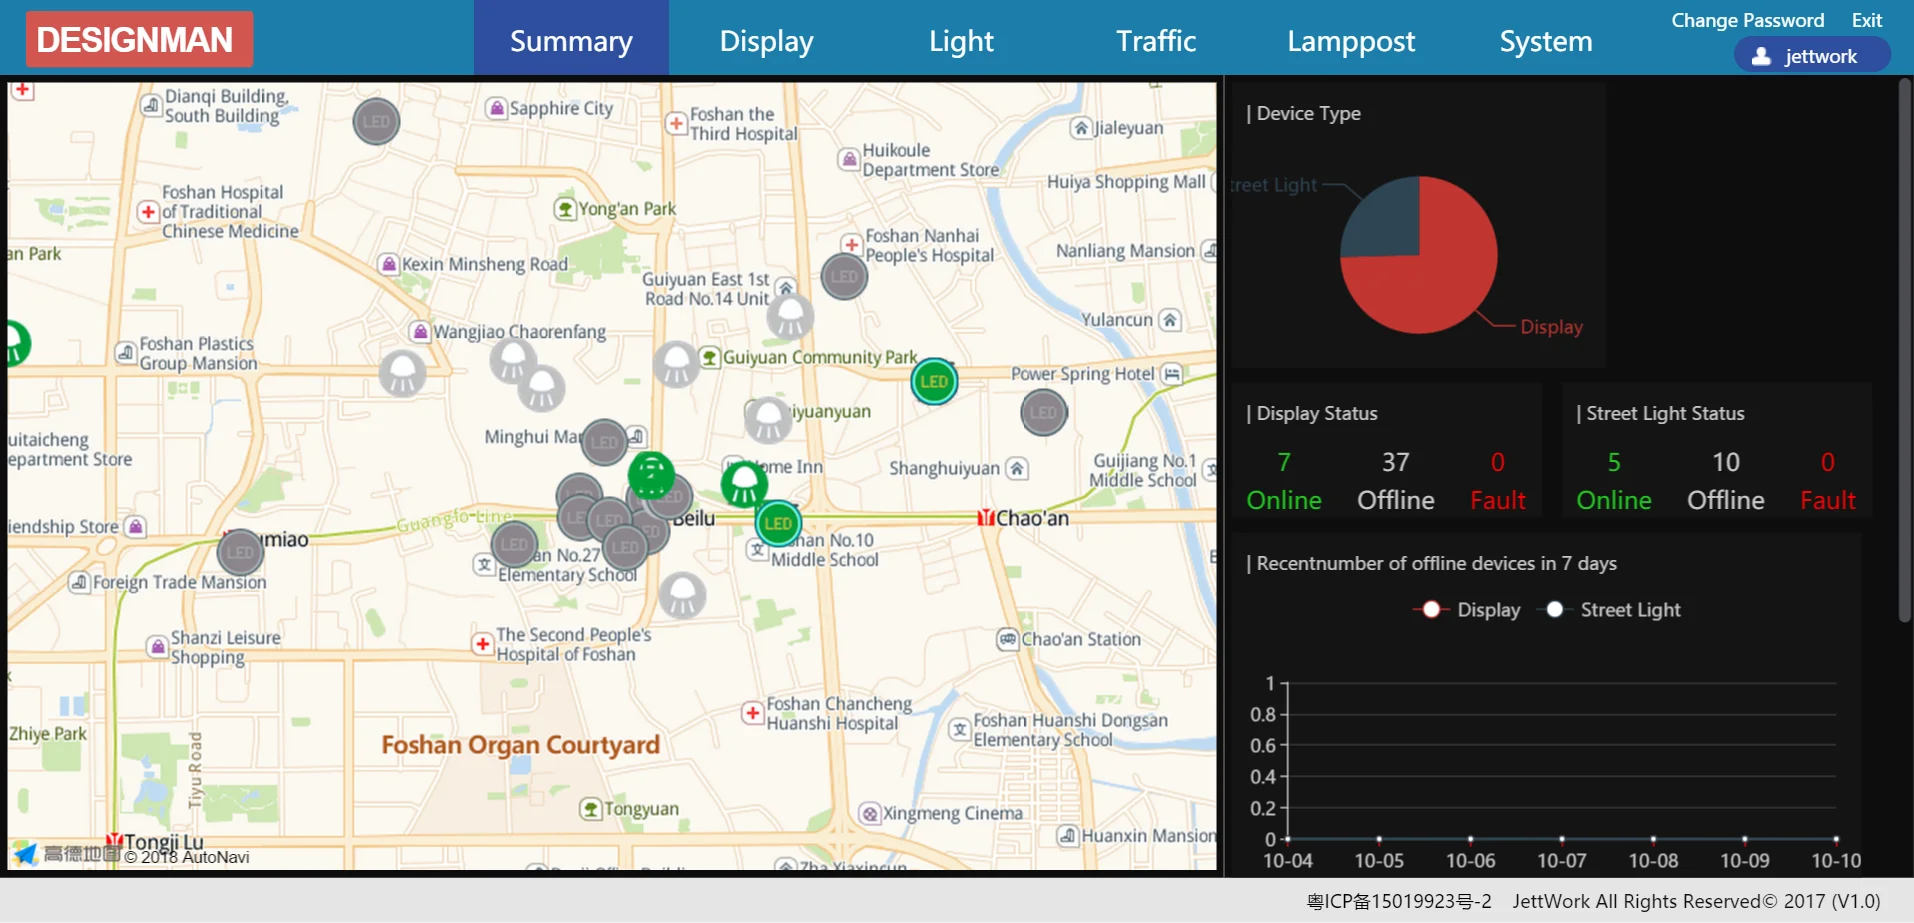Viewport: 1914px width, 923px height.
Task: Select green lamp marker at Home Inn
Action: pos(744,485)
